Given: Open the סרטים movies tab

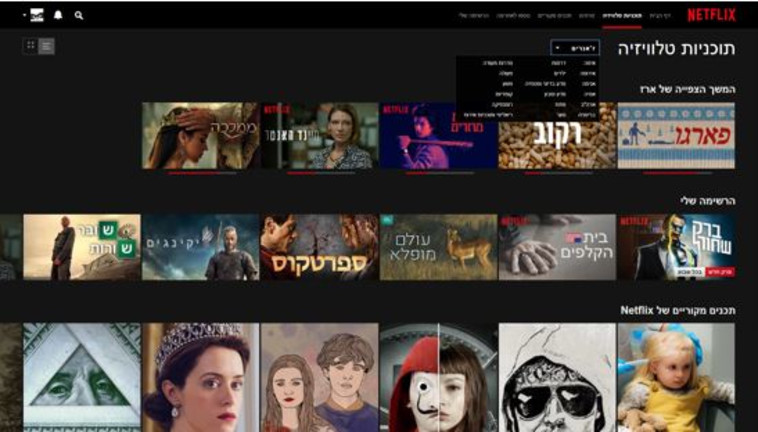Looking at the screenshot, I should 589,16.
